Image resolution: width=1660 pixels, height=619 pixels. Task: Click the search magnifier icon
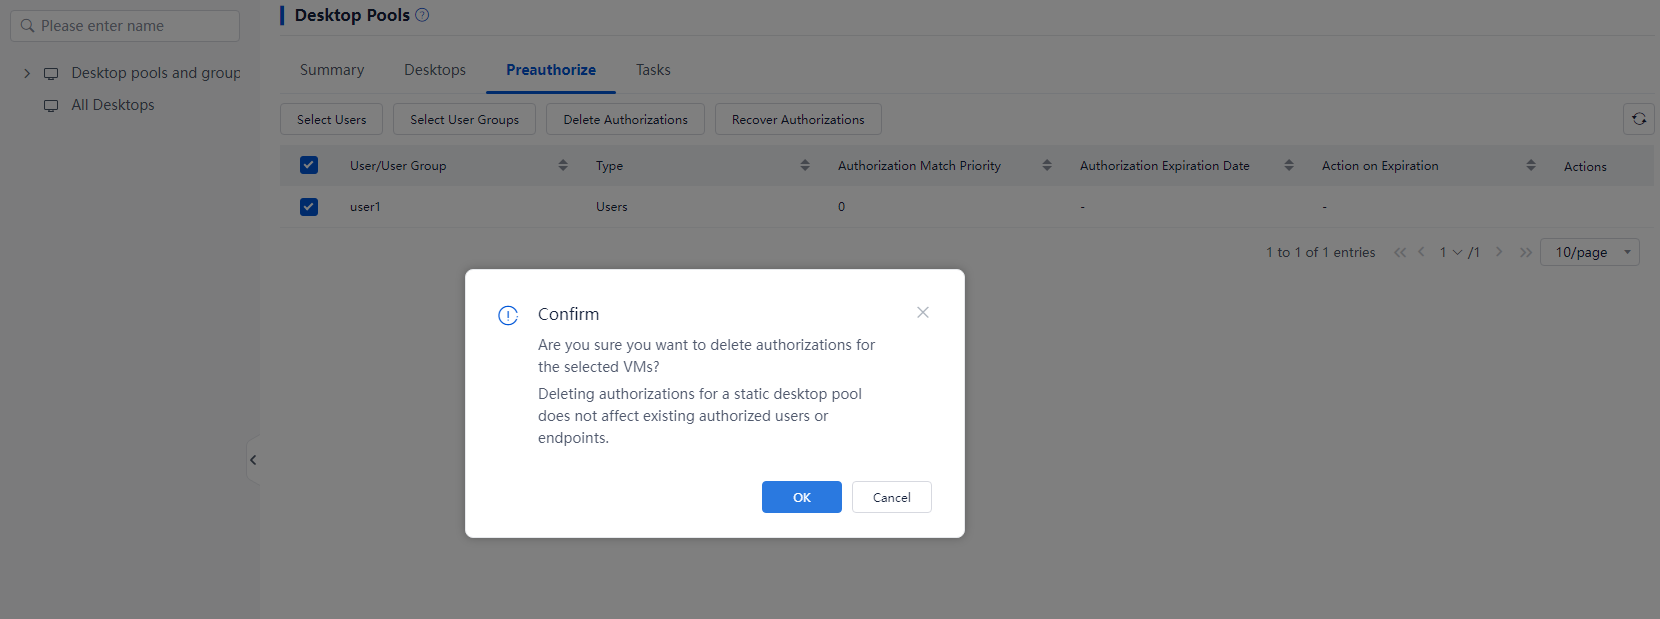[x=27, y=26]
